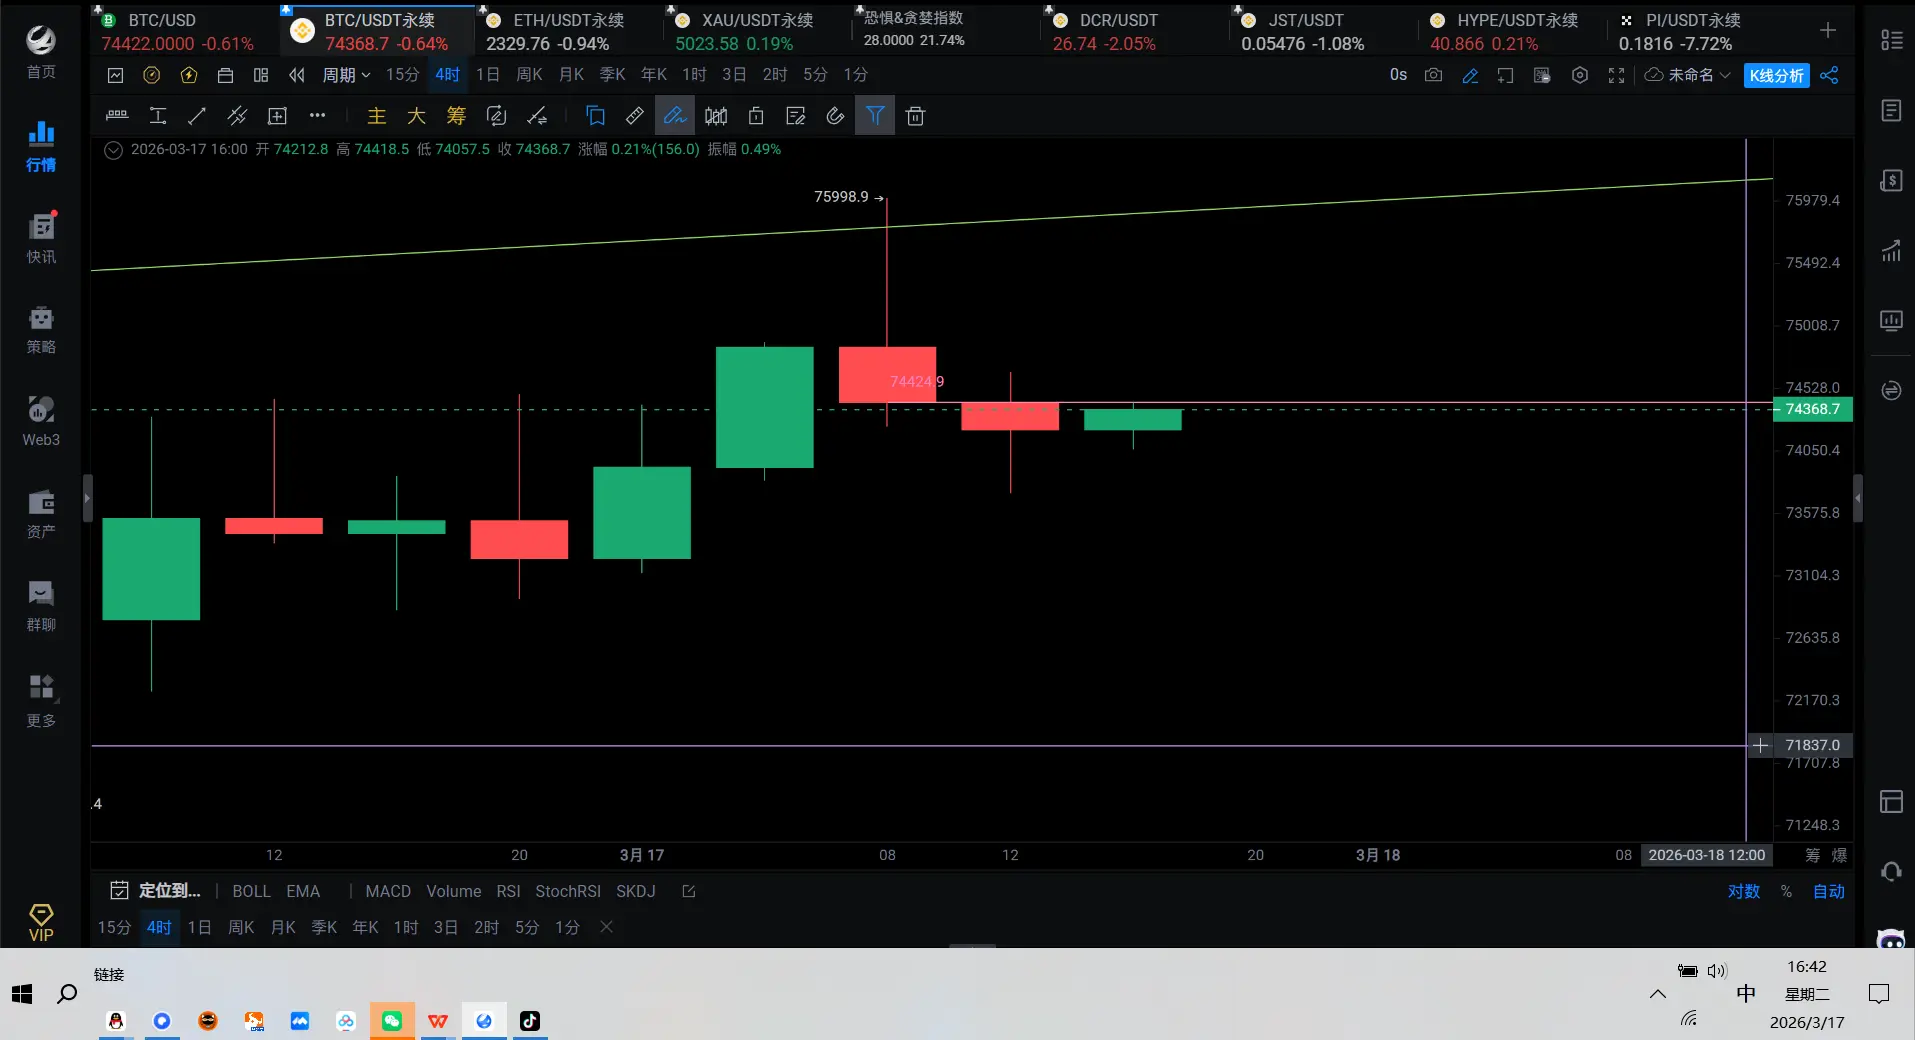Viewport: 1915px width, 1040px height.
Task: Open the 策略 strategy section
Action: (x=41, y=330)
